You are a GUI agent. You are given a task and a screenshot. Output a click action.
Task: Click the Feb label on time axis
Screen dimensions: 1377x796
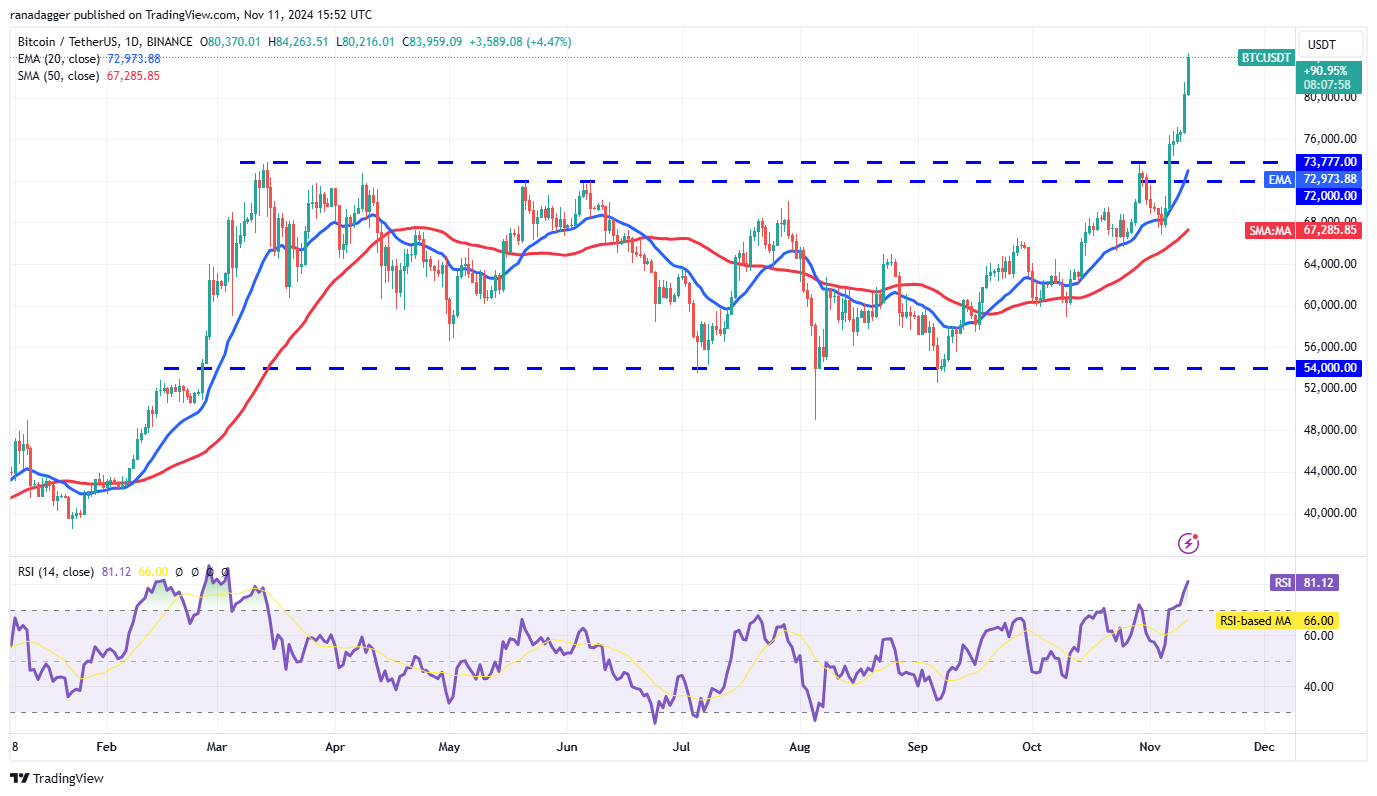(x=107, y=747)
